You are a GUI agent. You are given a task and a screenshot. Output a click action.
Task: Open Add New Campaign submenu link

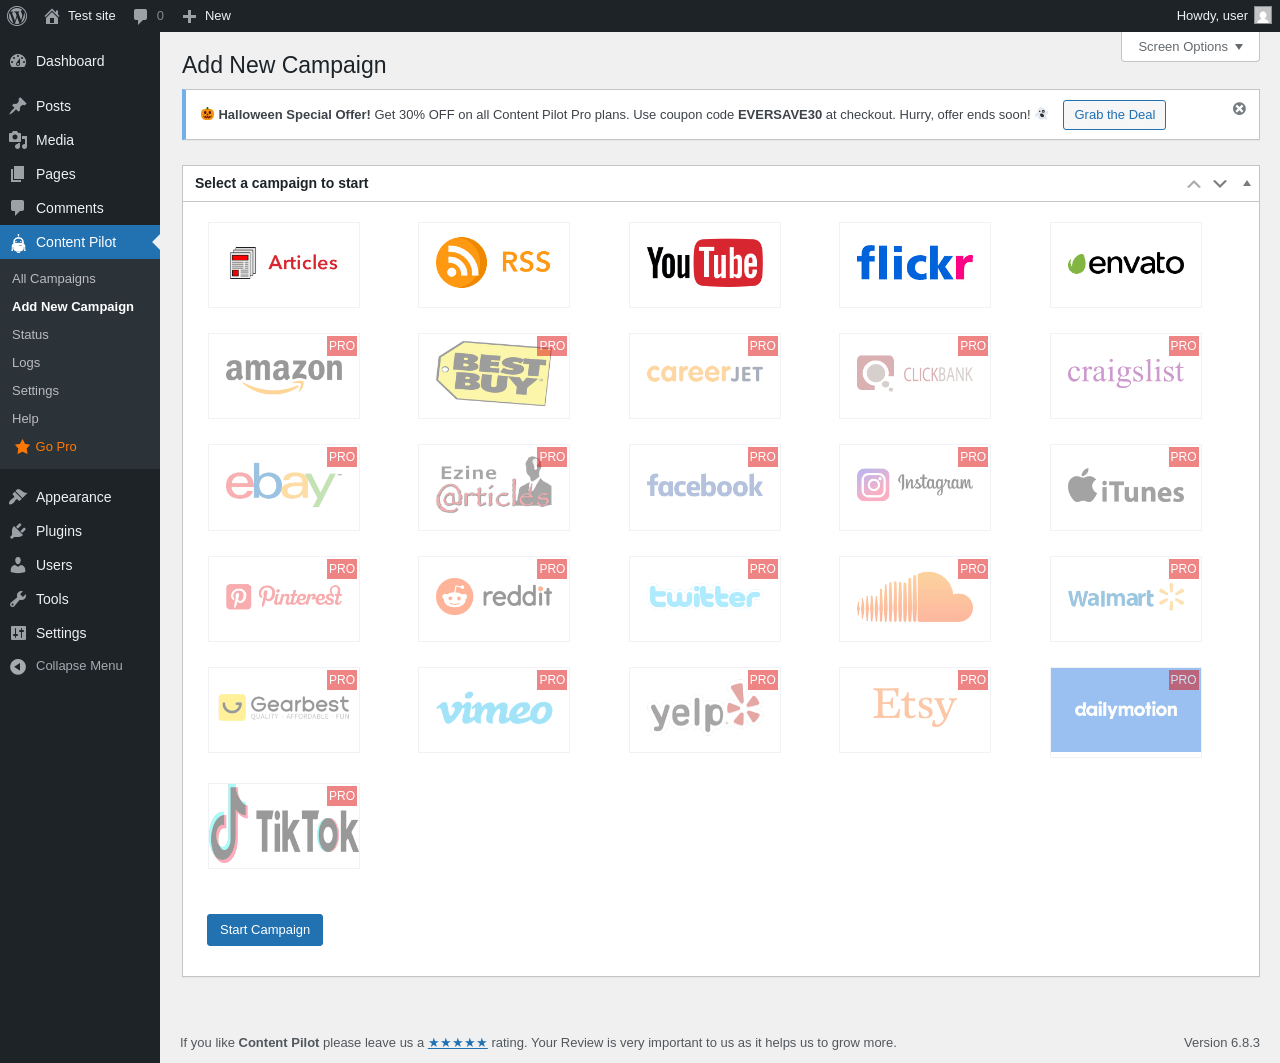point(80,307)
